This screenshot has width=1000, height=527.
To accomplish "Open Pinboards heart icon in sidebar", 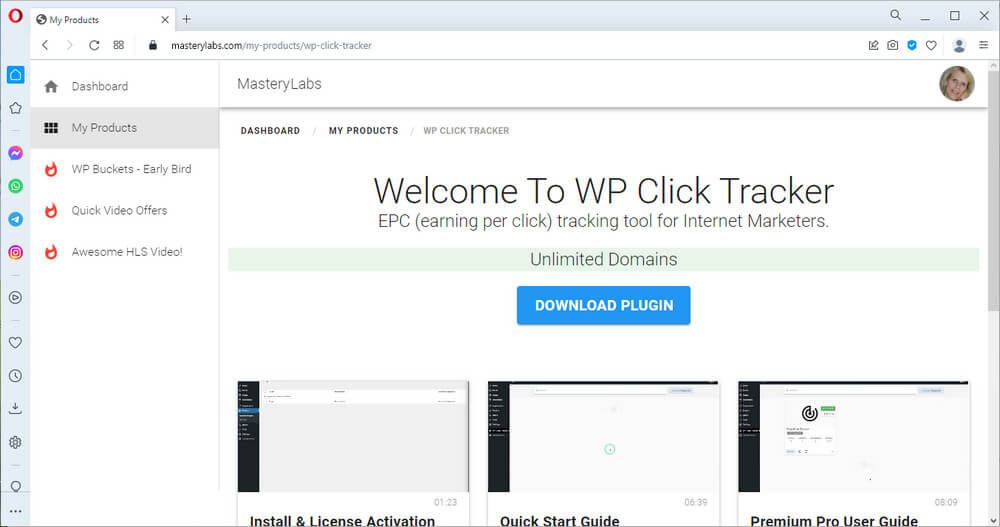I will click(15, 343).
